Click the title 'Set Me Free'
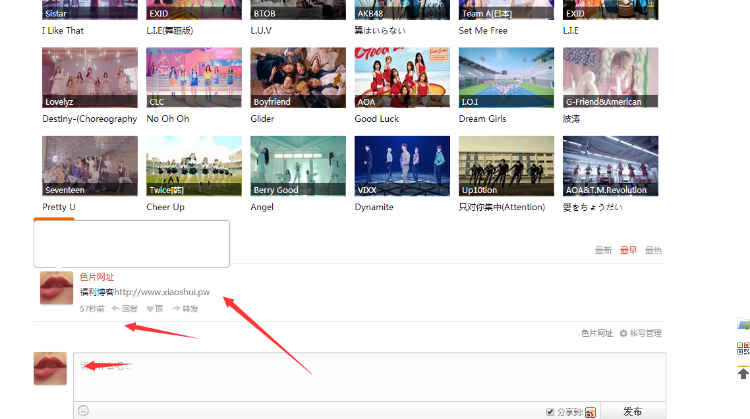The width and height of the screenshot is (750, 419). coord(483,31)
